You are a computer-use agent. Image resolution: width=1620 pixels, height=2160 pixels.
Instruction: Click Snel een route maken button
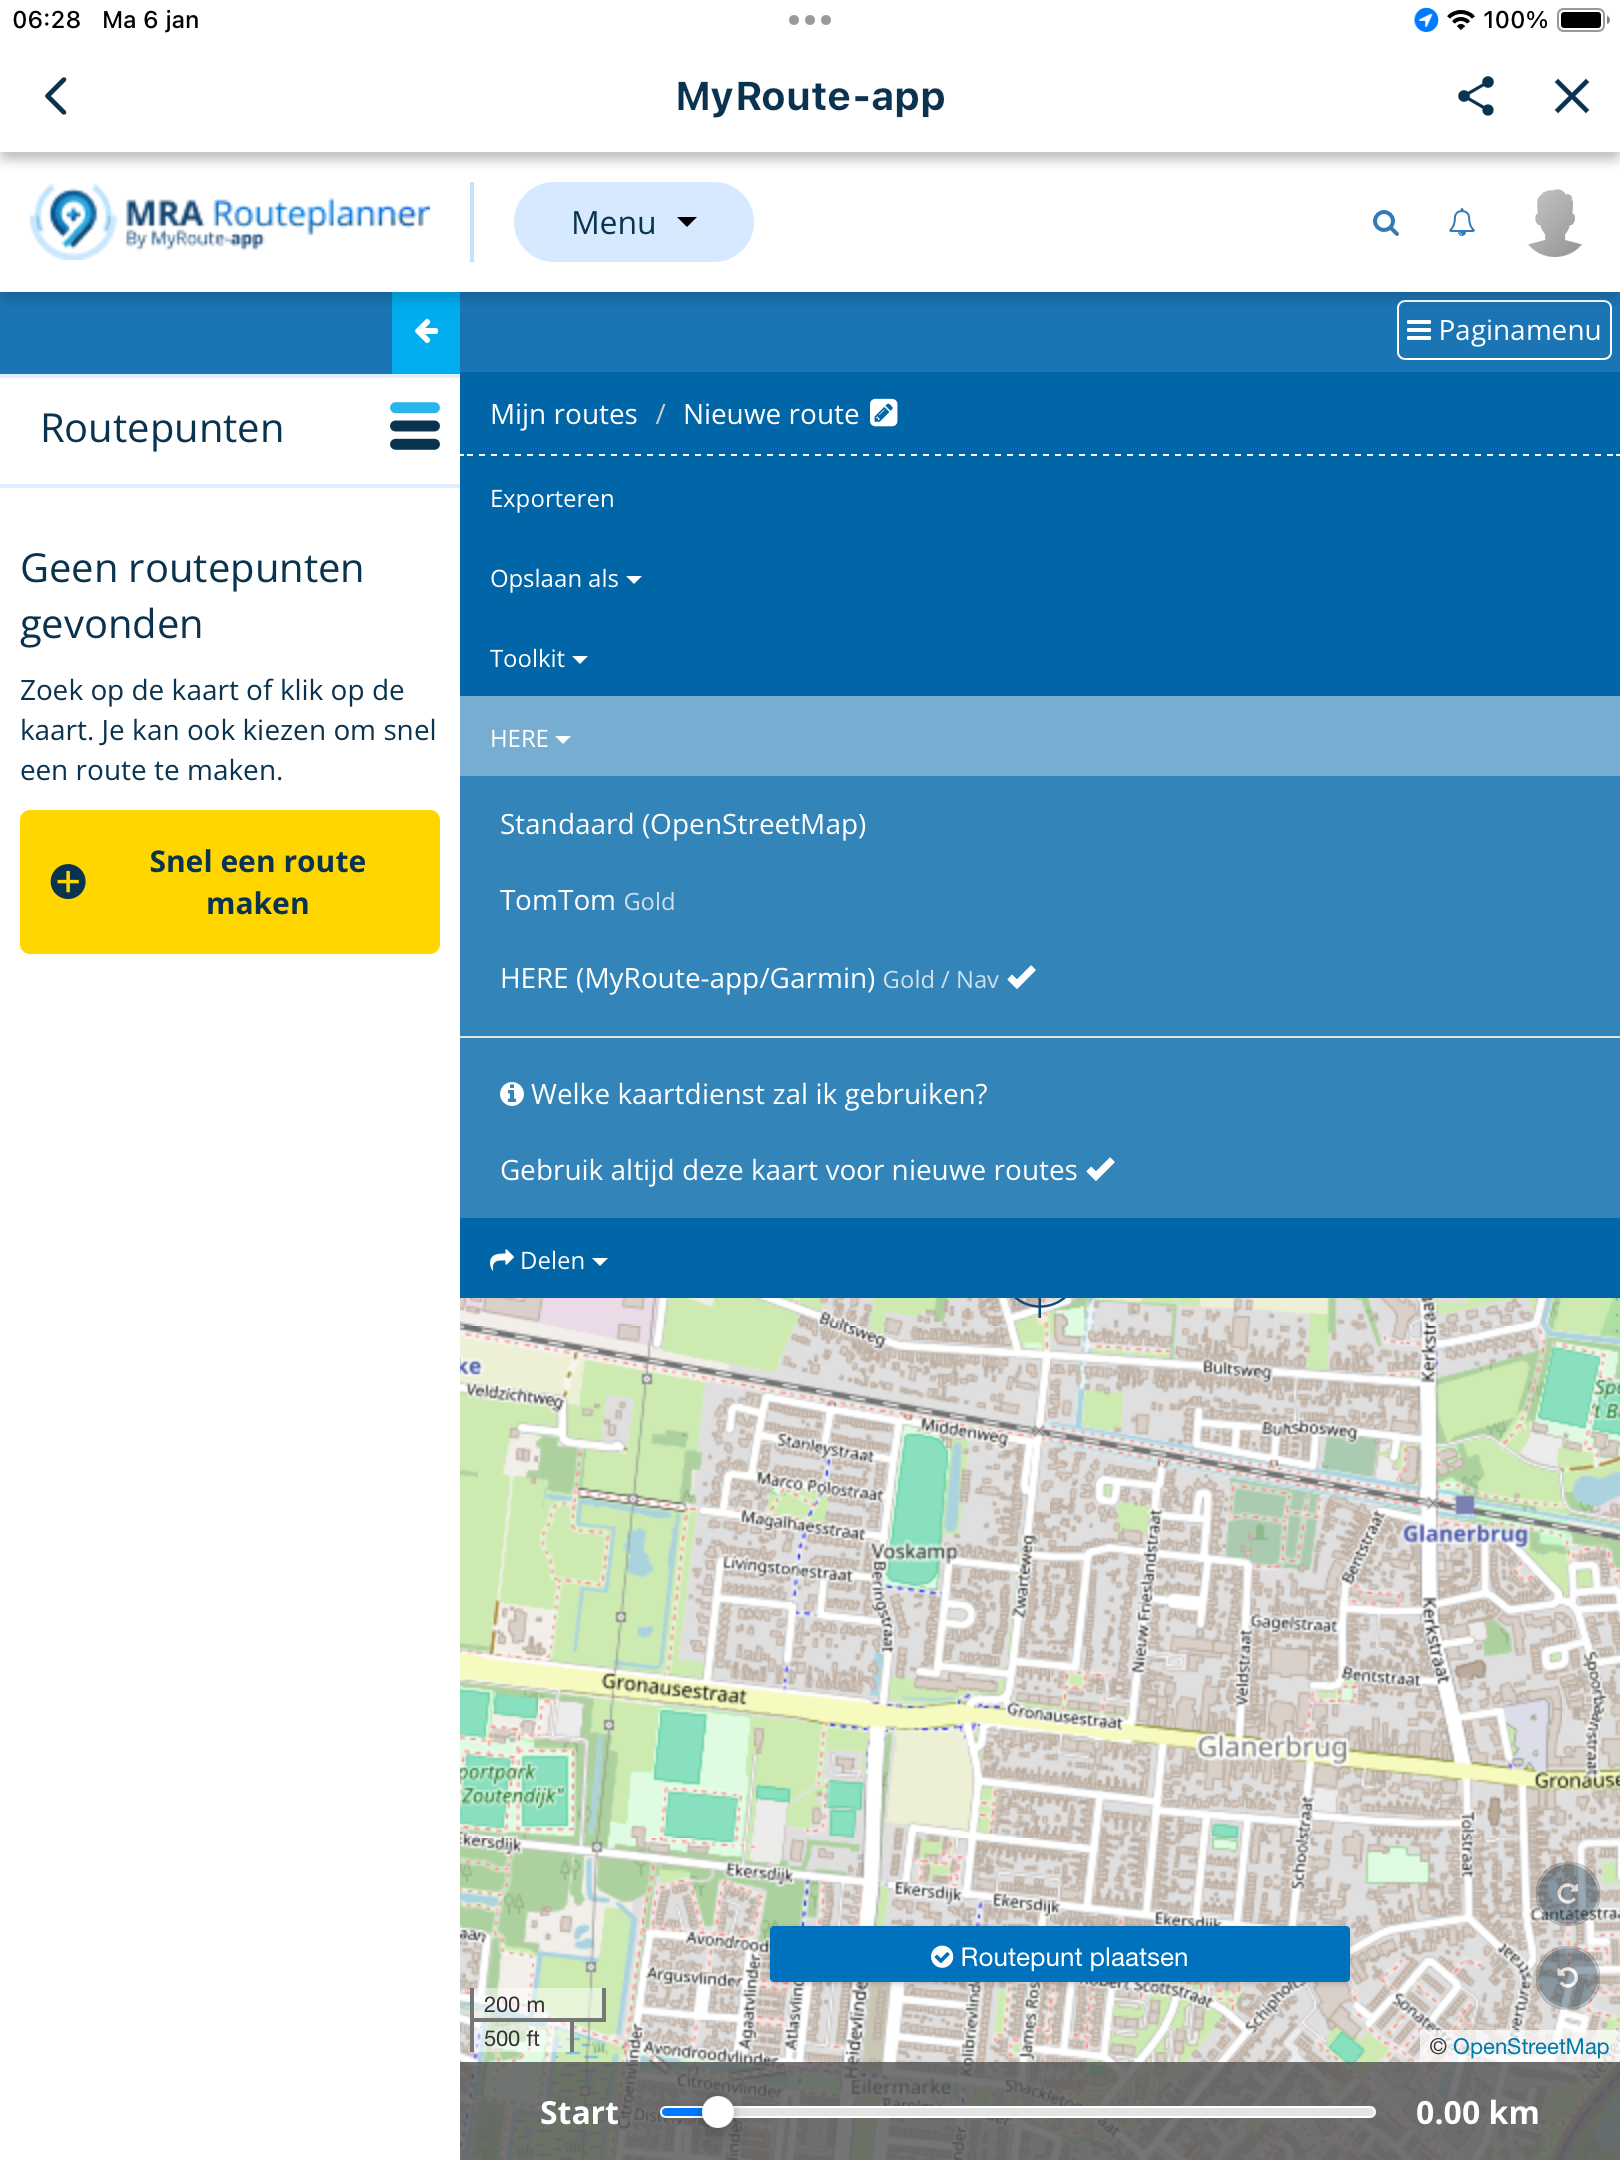click(x=230, y=882)
